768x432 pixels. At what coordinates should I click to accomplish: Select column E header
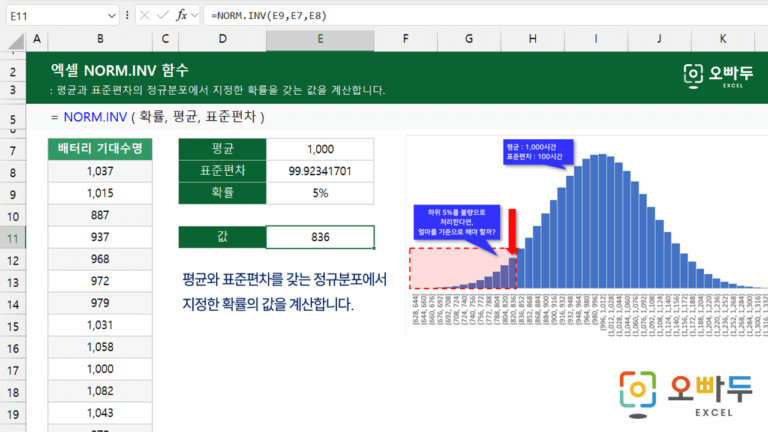coord(320,39)
